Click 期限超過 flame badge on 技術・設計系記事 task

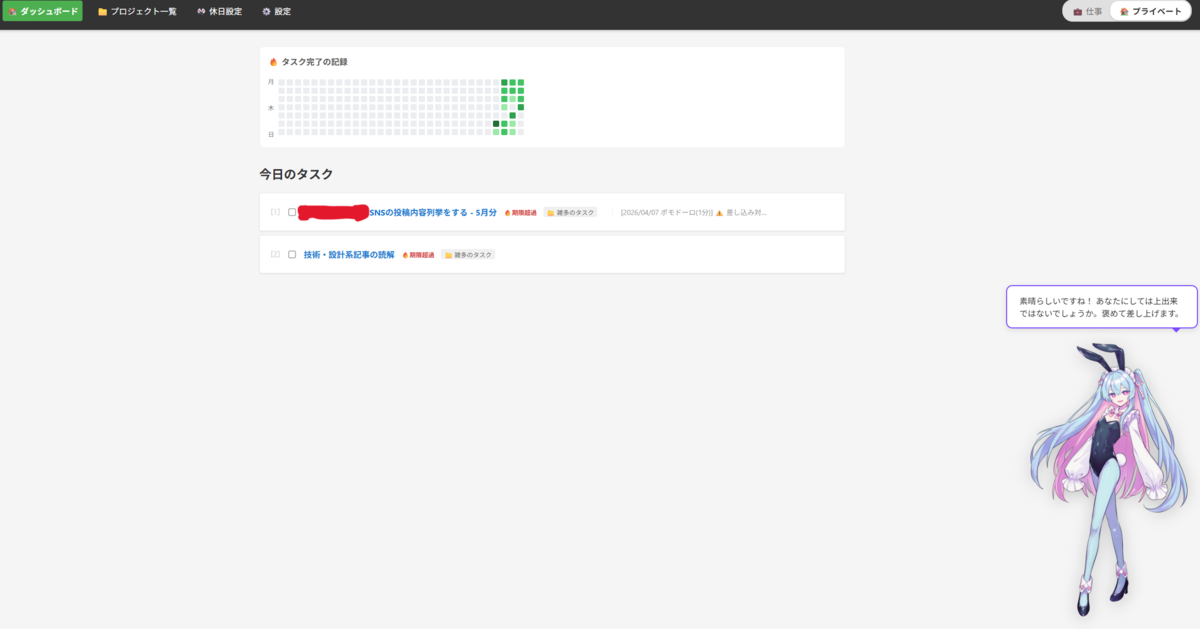419,254
